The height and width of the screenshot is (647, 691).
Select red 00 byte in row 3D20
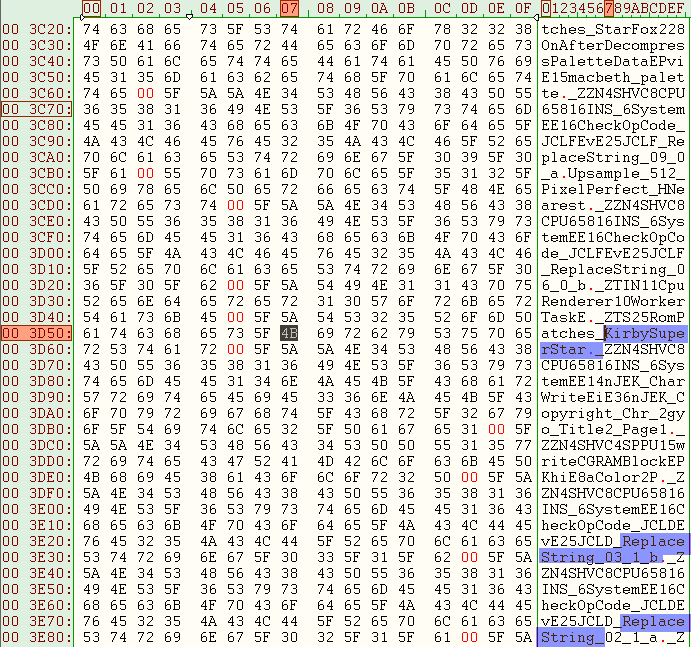pyautogui.click(x=235, y=285)
